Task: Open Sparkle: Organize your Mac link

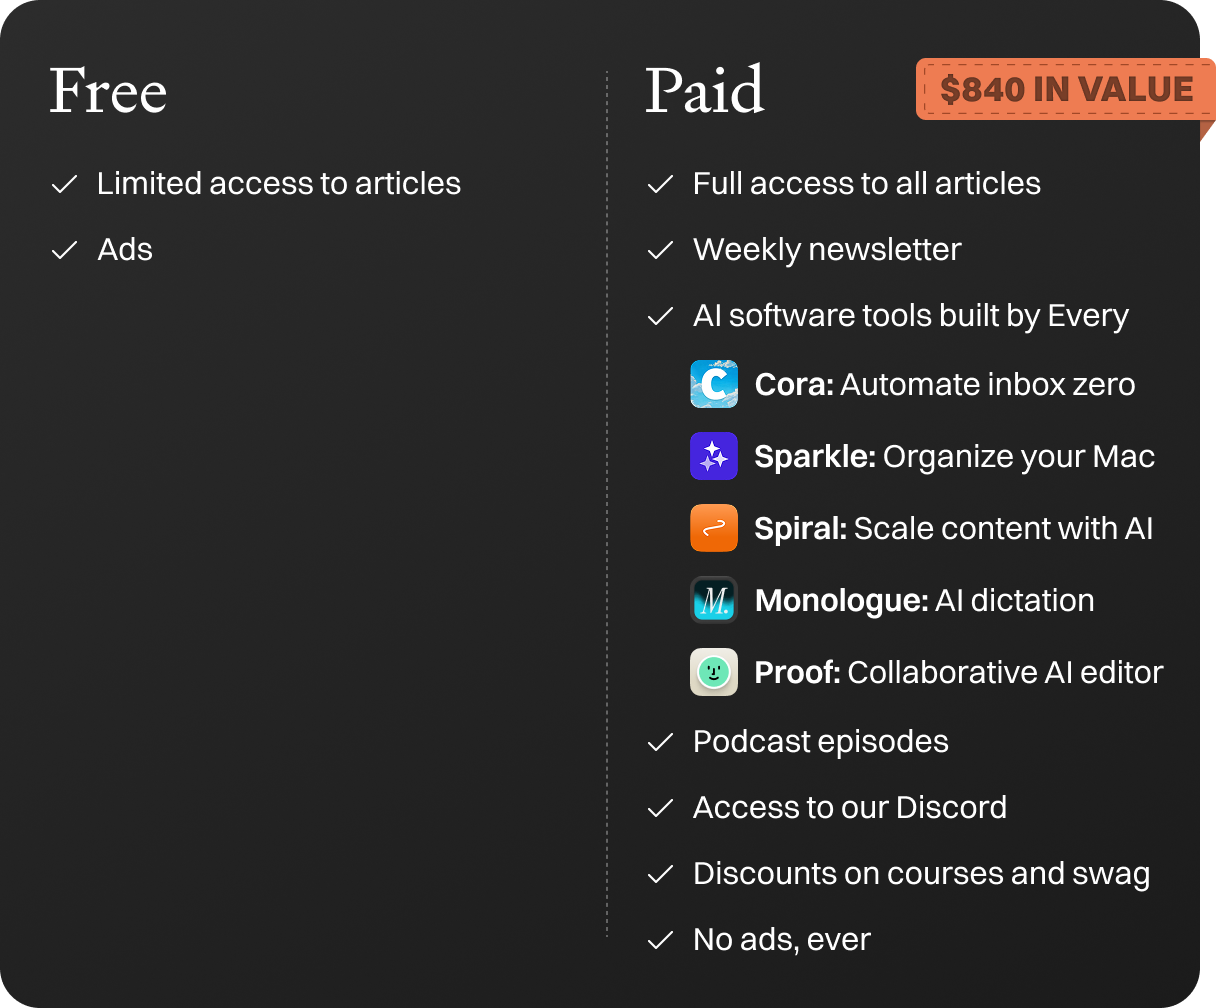Action: coord(955,457)
